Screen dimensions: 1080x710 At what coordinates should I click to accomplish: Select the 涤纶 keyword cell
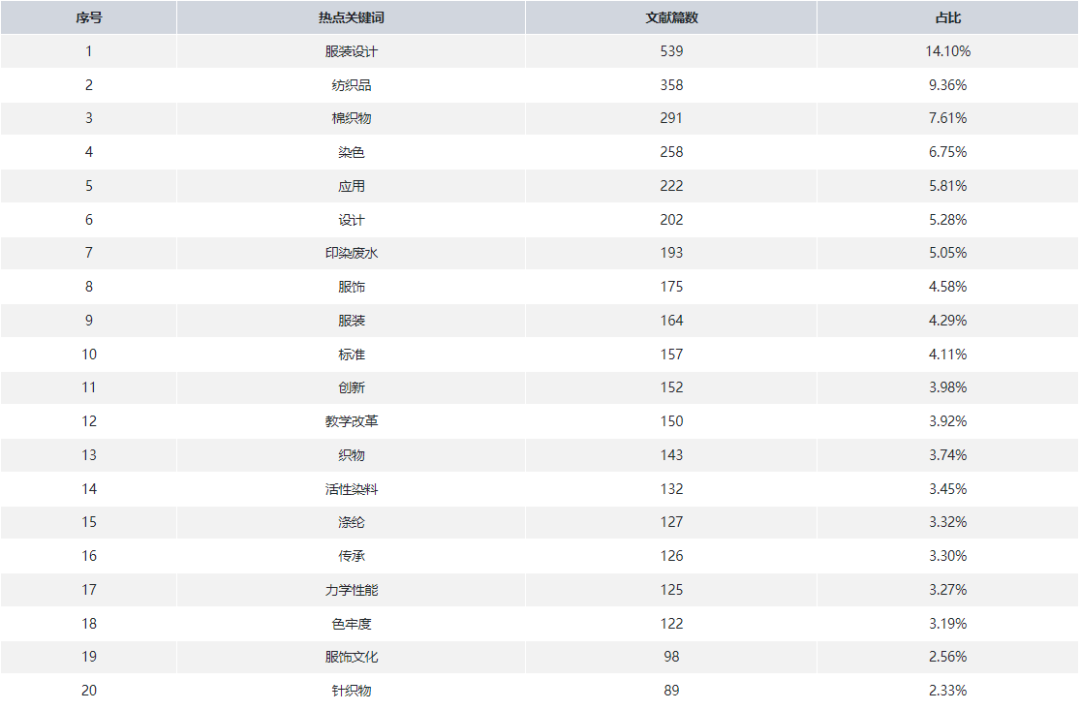tap(351, 523)
